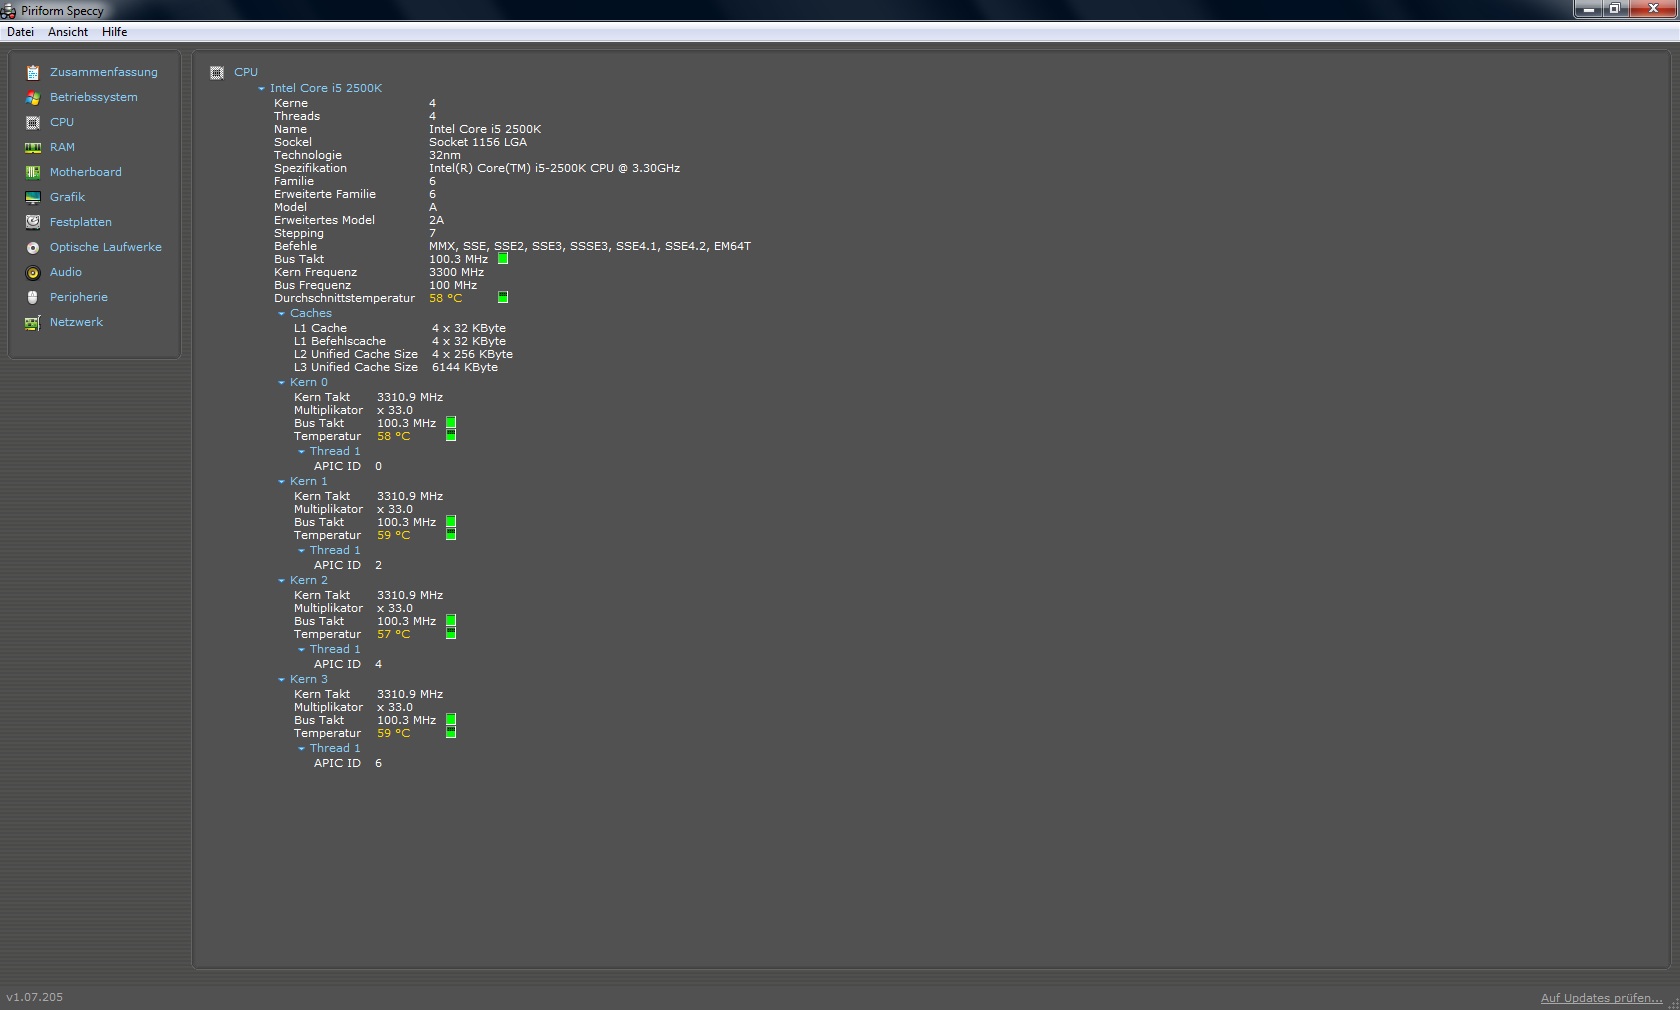Click the Bus Frequenz value '100 MHz'
Image resolution: width=1680 pixels, height=1010 pixels.
click(453, 285)
